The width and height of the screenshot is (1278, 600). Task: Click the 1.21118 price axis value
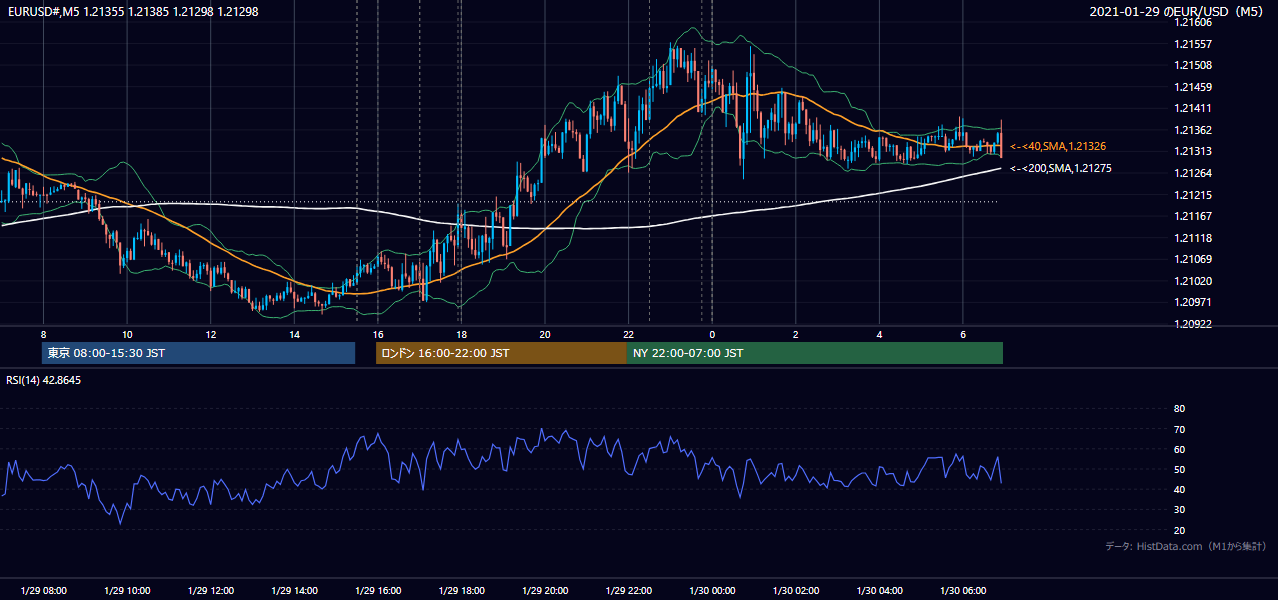tap(1194, 238)
